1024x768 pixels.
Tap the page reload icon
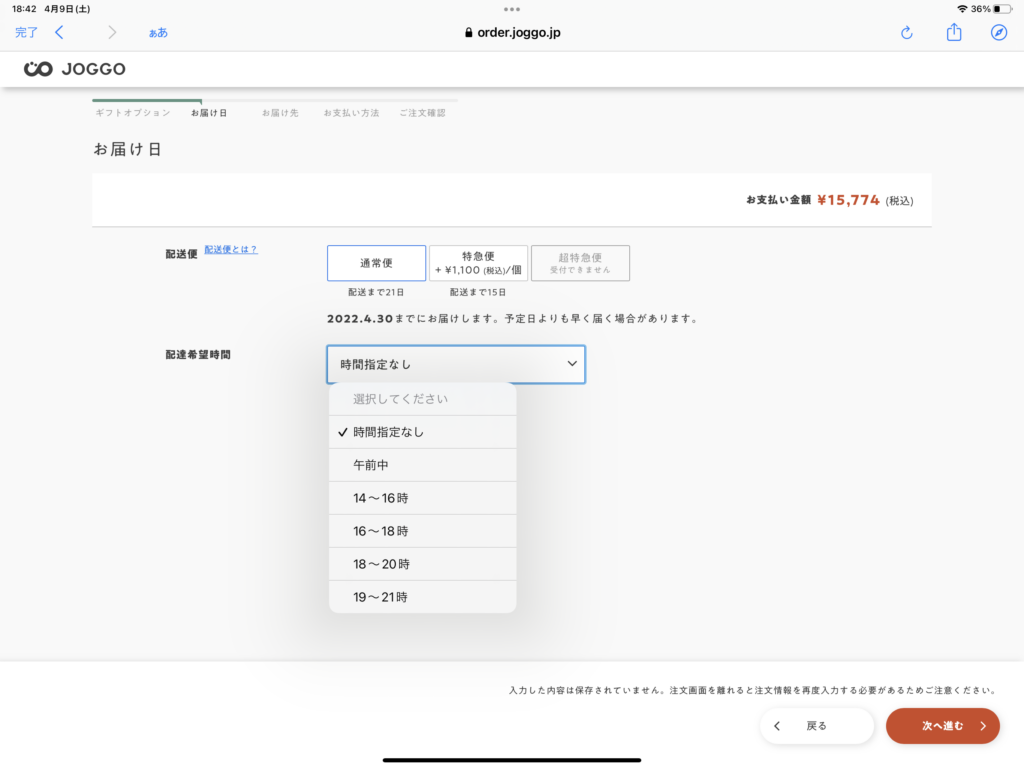[907, 32]
